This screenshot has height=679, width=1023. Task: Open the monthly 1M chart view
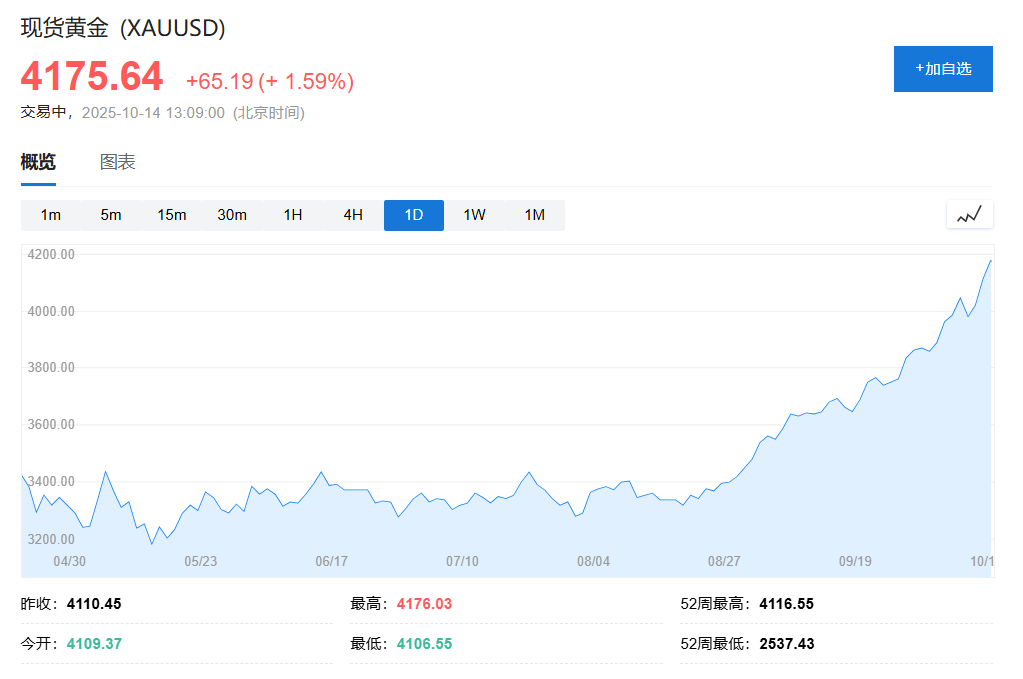pyautogui.click(x=533, y=214)
